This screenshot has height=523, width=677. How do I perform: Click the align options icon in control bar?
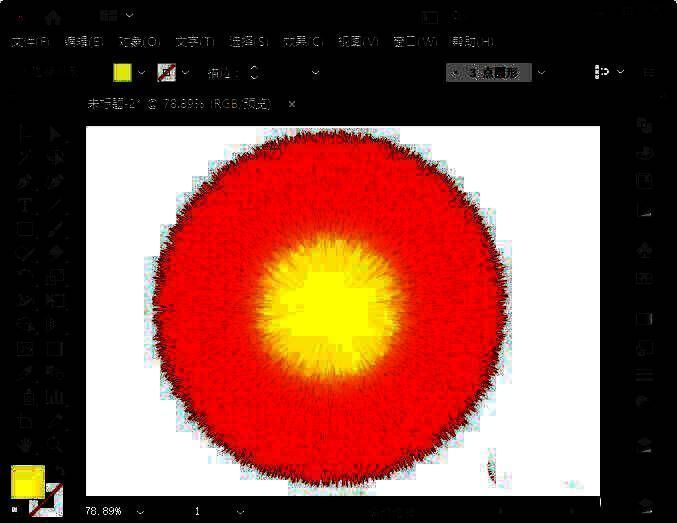602,72
